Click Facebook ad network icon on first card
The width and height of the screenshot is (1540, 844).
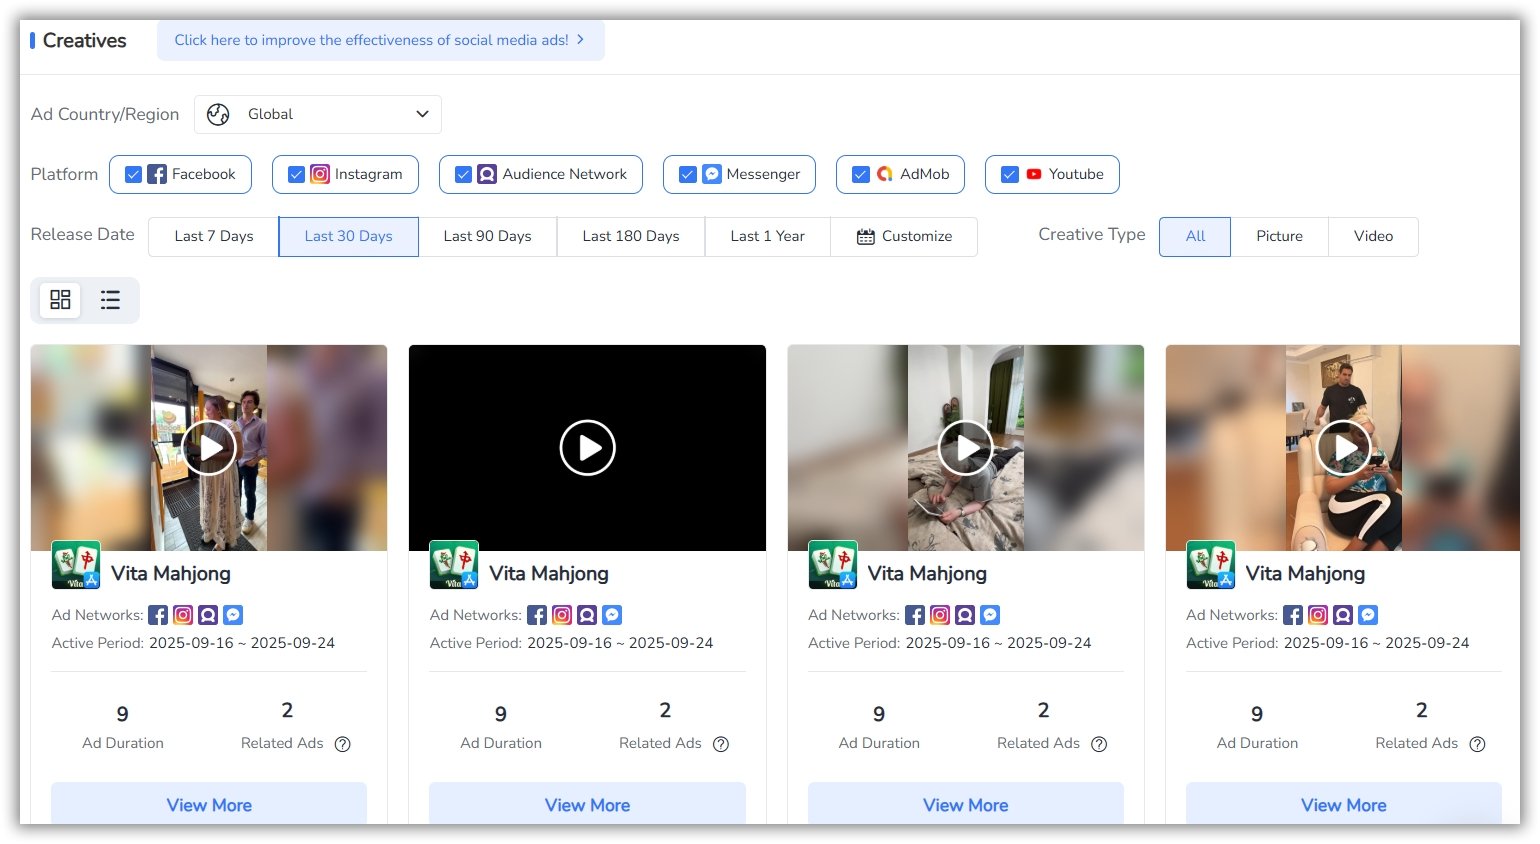158,615
